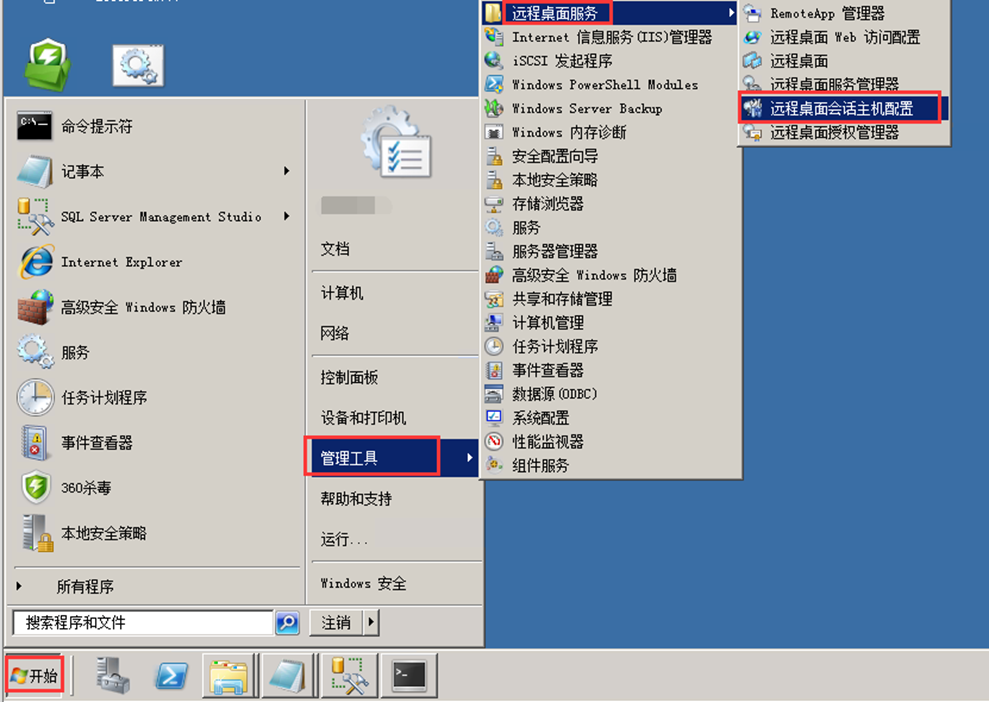Screen dimensions: 989x702
Task: Open 本地安全策略 icon in left pane
Action: click(37, 533)
